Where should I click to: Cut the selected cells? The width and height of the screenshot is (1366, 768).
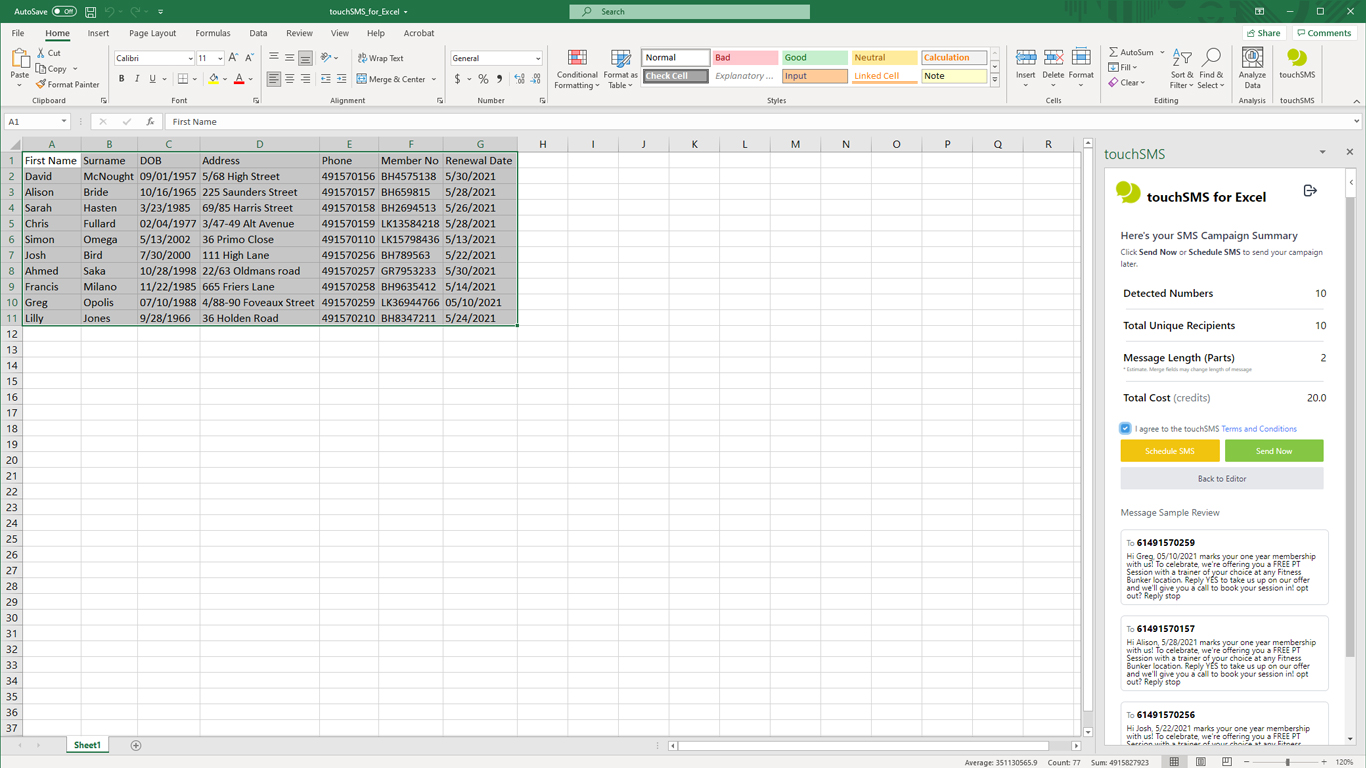[x=49, y=53]
